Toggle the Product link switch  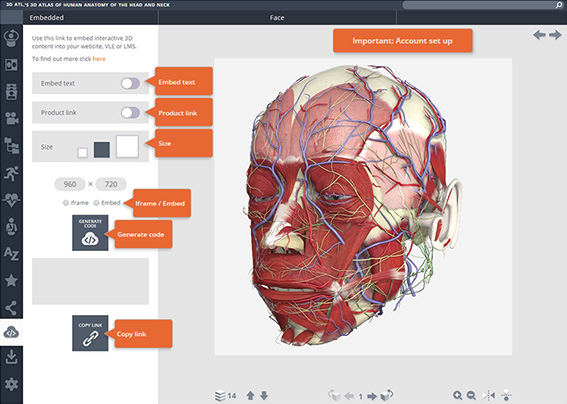pos(130,112)
